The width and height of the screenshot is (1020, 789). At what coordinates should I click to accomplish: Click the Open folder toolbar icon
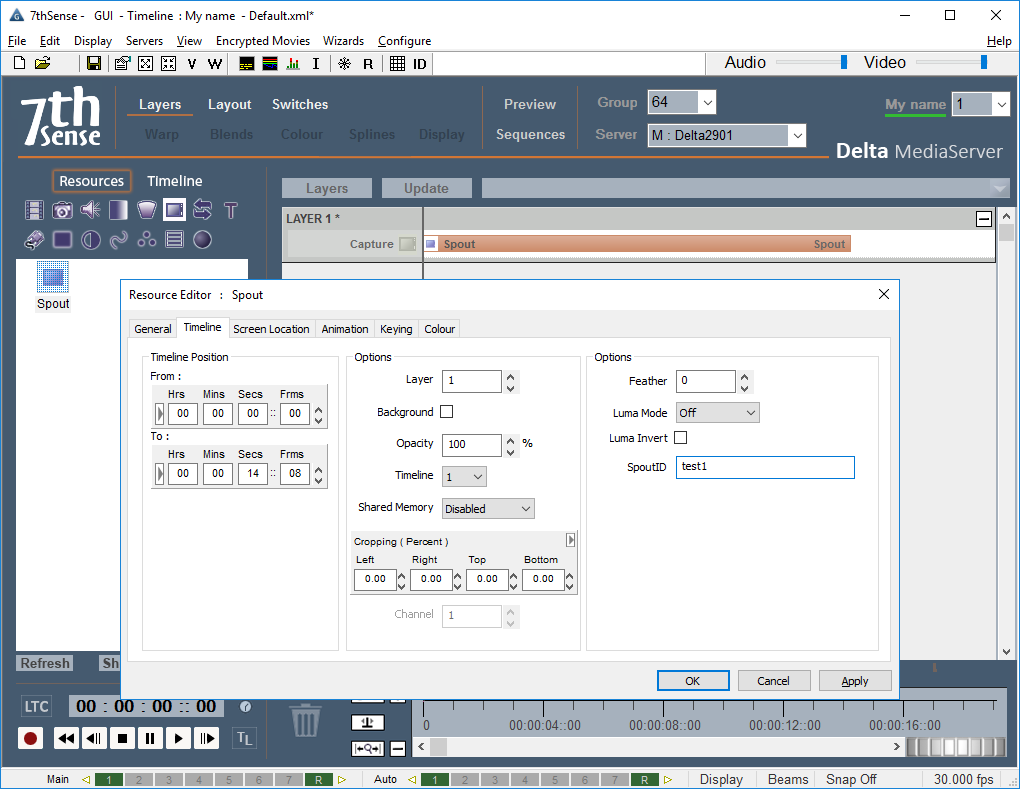point(42,63)
